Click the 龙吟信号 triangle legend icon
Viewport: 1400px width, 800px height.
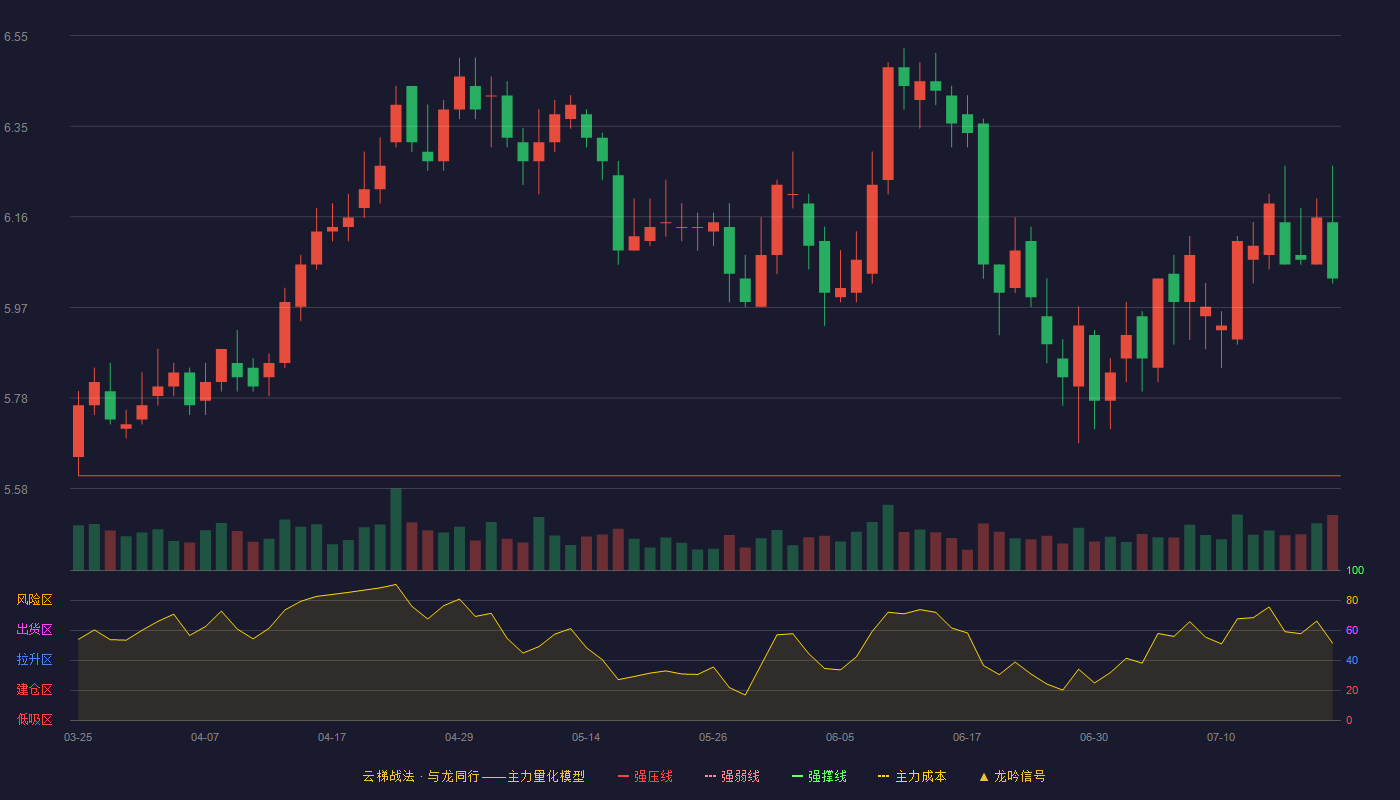click(x=984, y=776)
